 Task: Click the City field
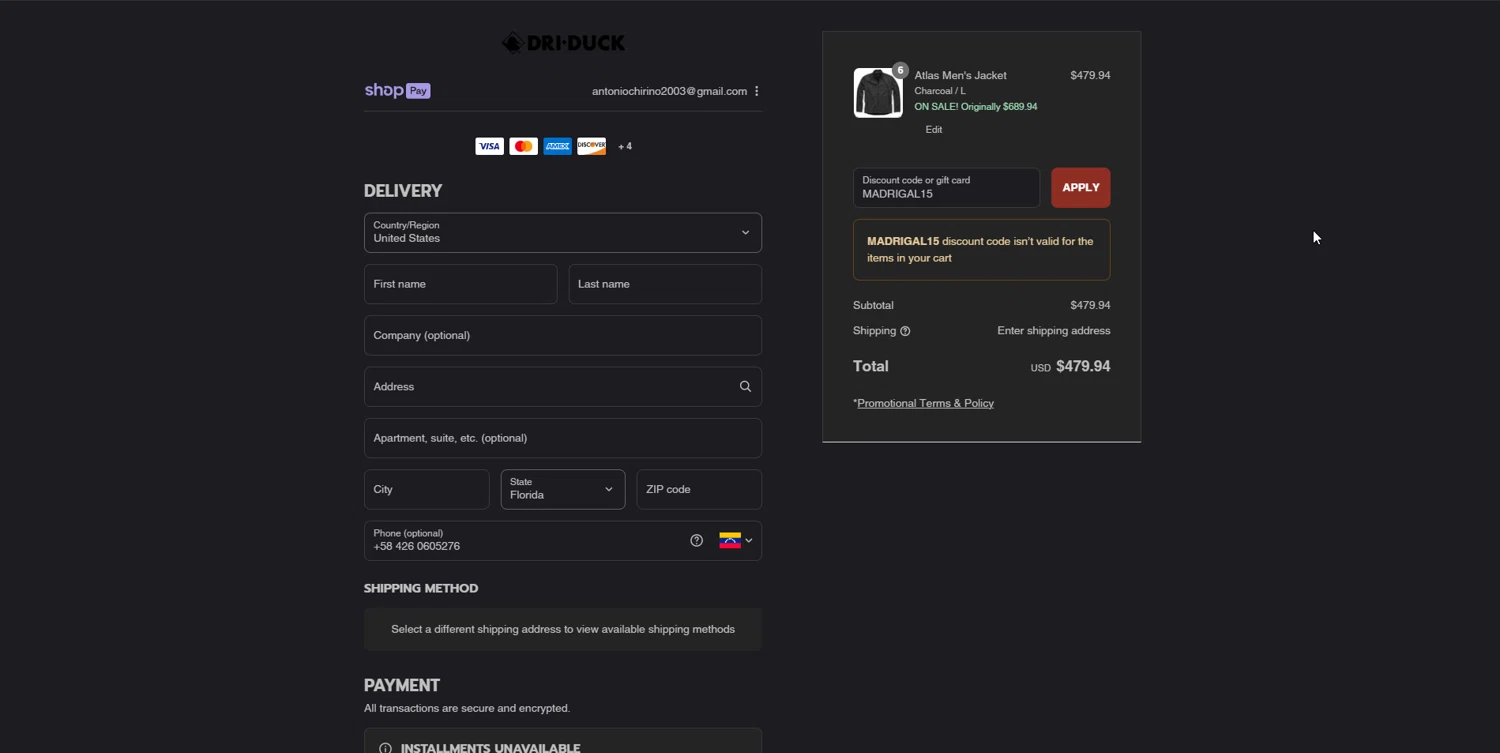click(427, 489)
